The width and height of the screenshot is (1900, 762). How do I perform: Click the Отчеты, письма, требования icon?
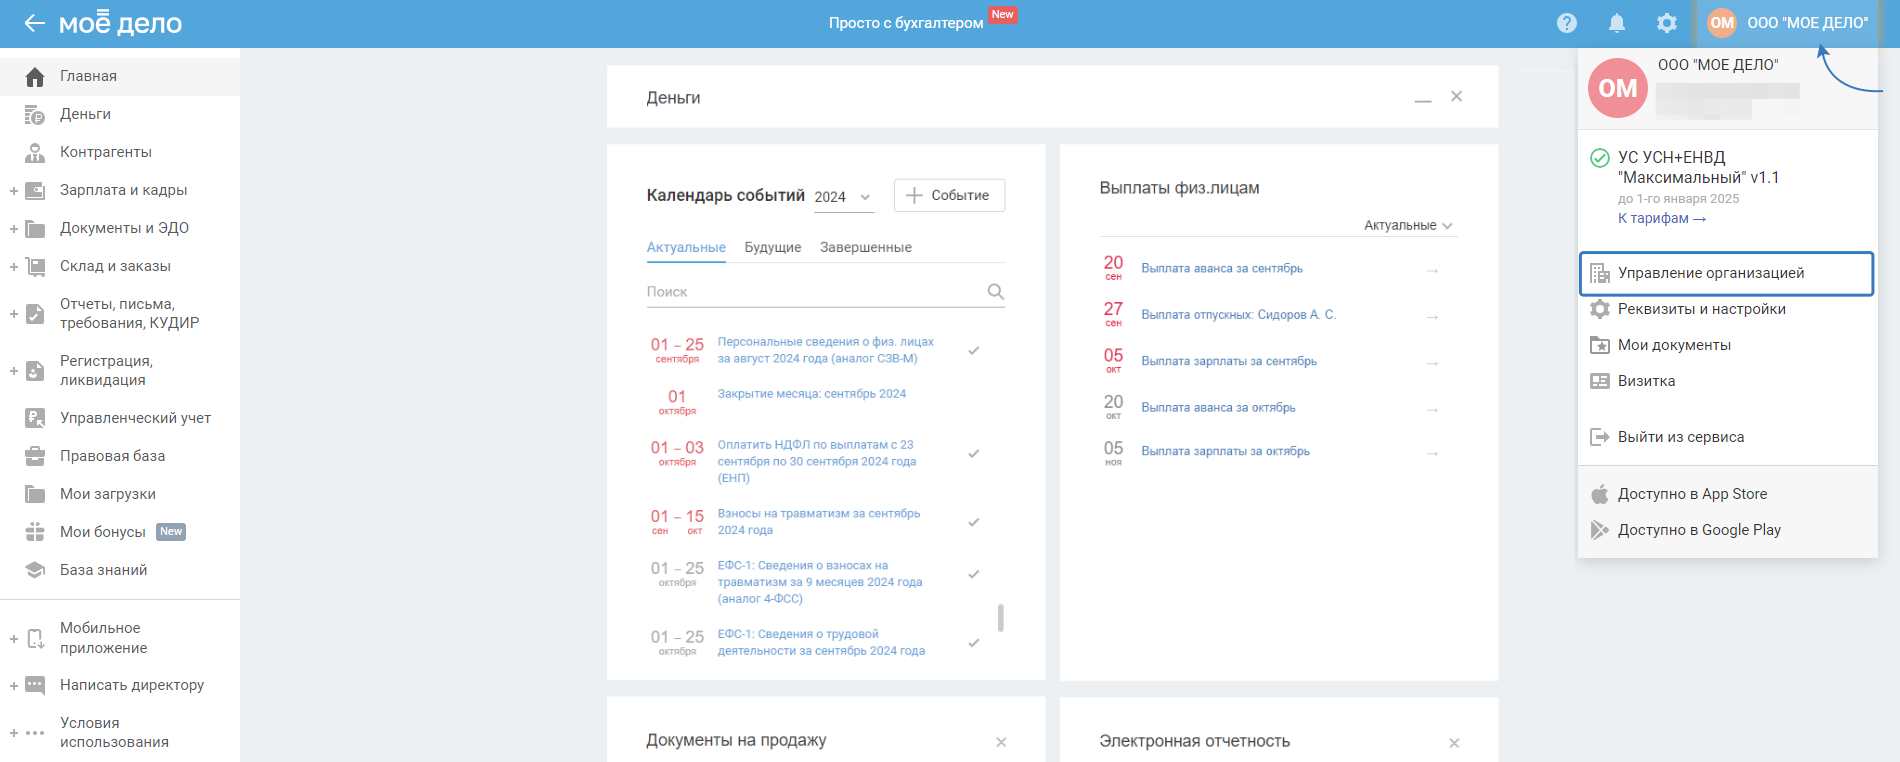35,314
